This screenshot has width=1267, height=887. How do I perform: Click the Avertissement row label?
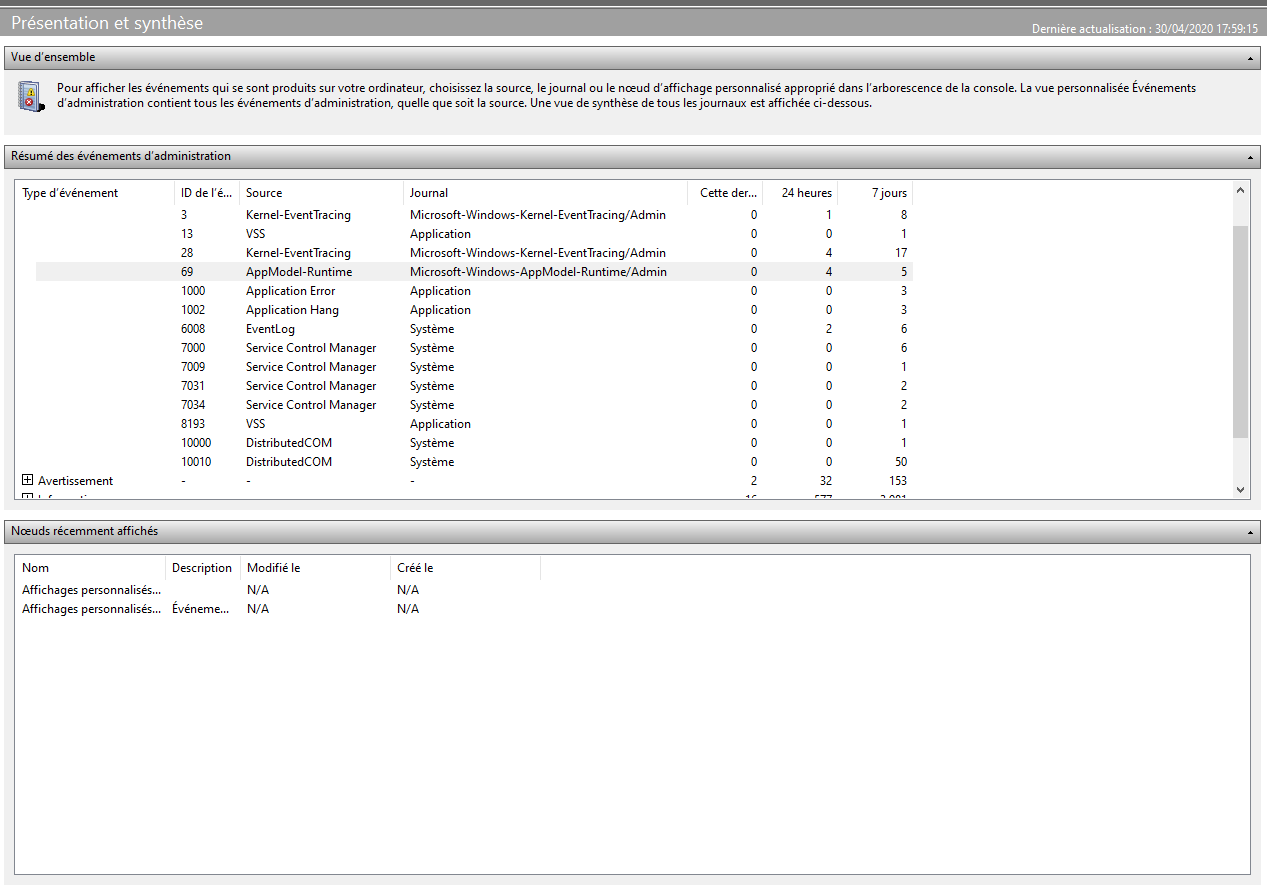click(x=75, y=481)
